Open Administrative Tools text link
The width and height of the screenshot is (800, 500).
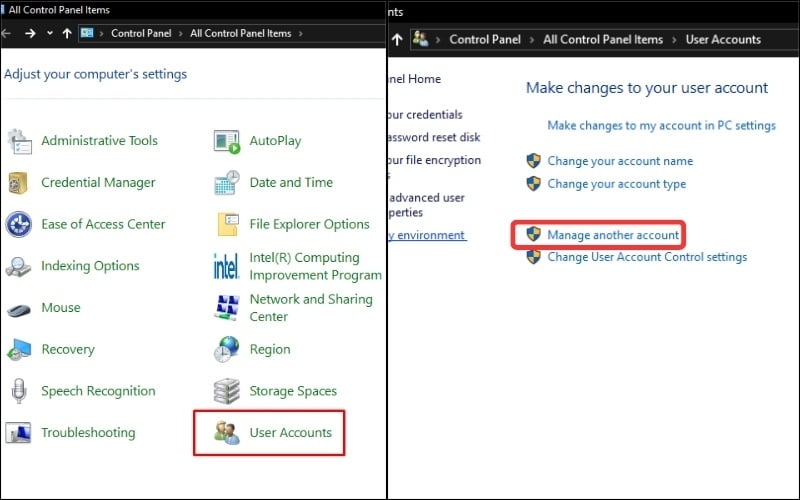coord(99,141)
